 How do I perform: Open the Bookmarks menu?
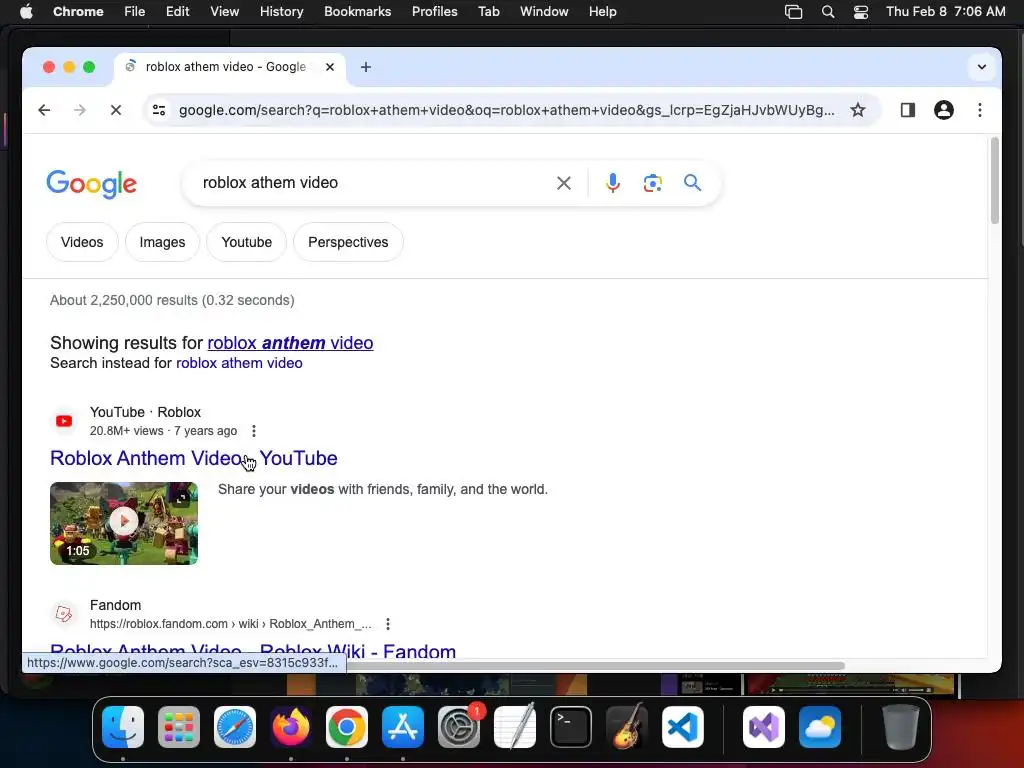pos(357,12)
